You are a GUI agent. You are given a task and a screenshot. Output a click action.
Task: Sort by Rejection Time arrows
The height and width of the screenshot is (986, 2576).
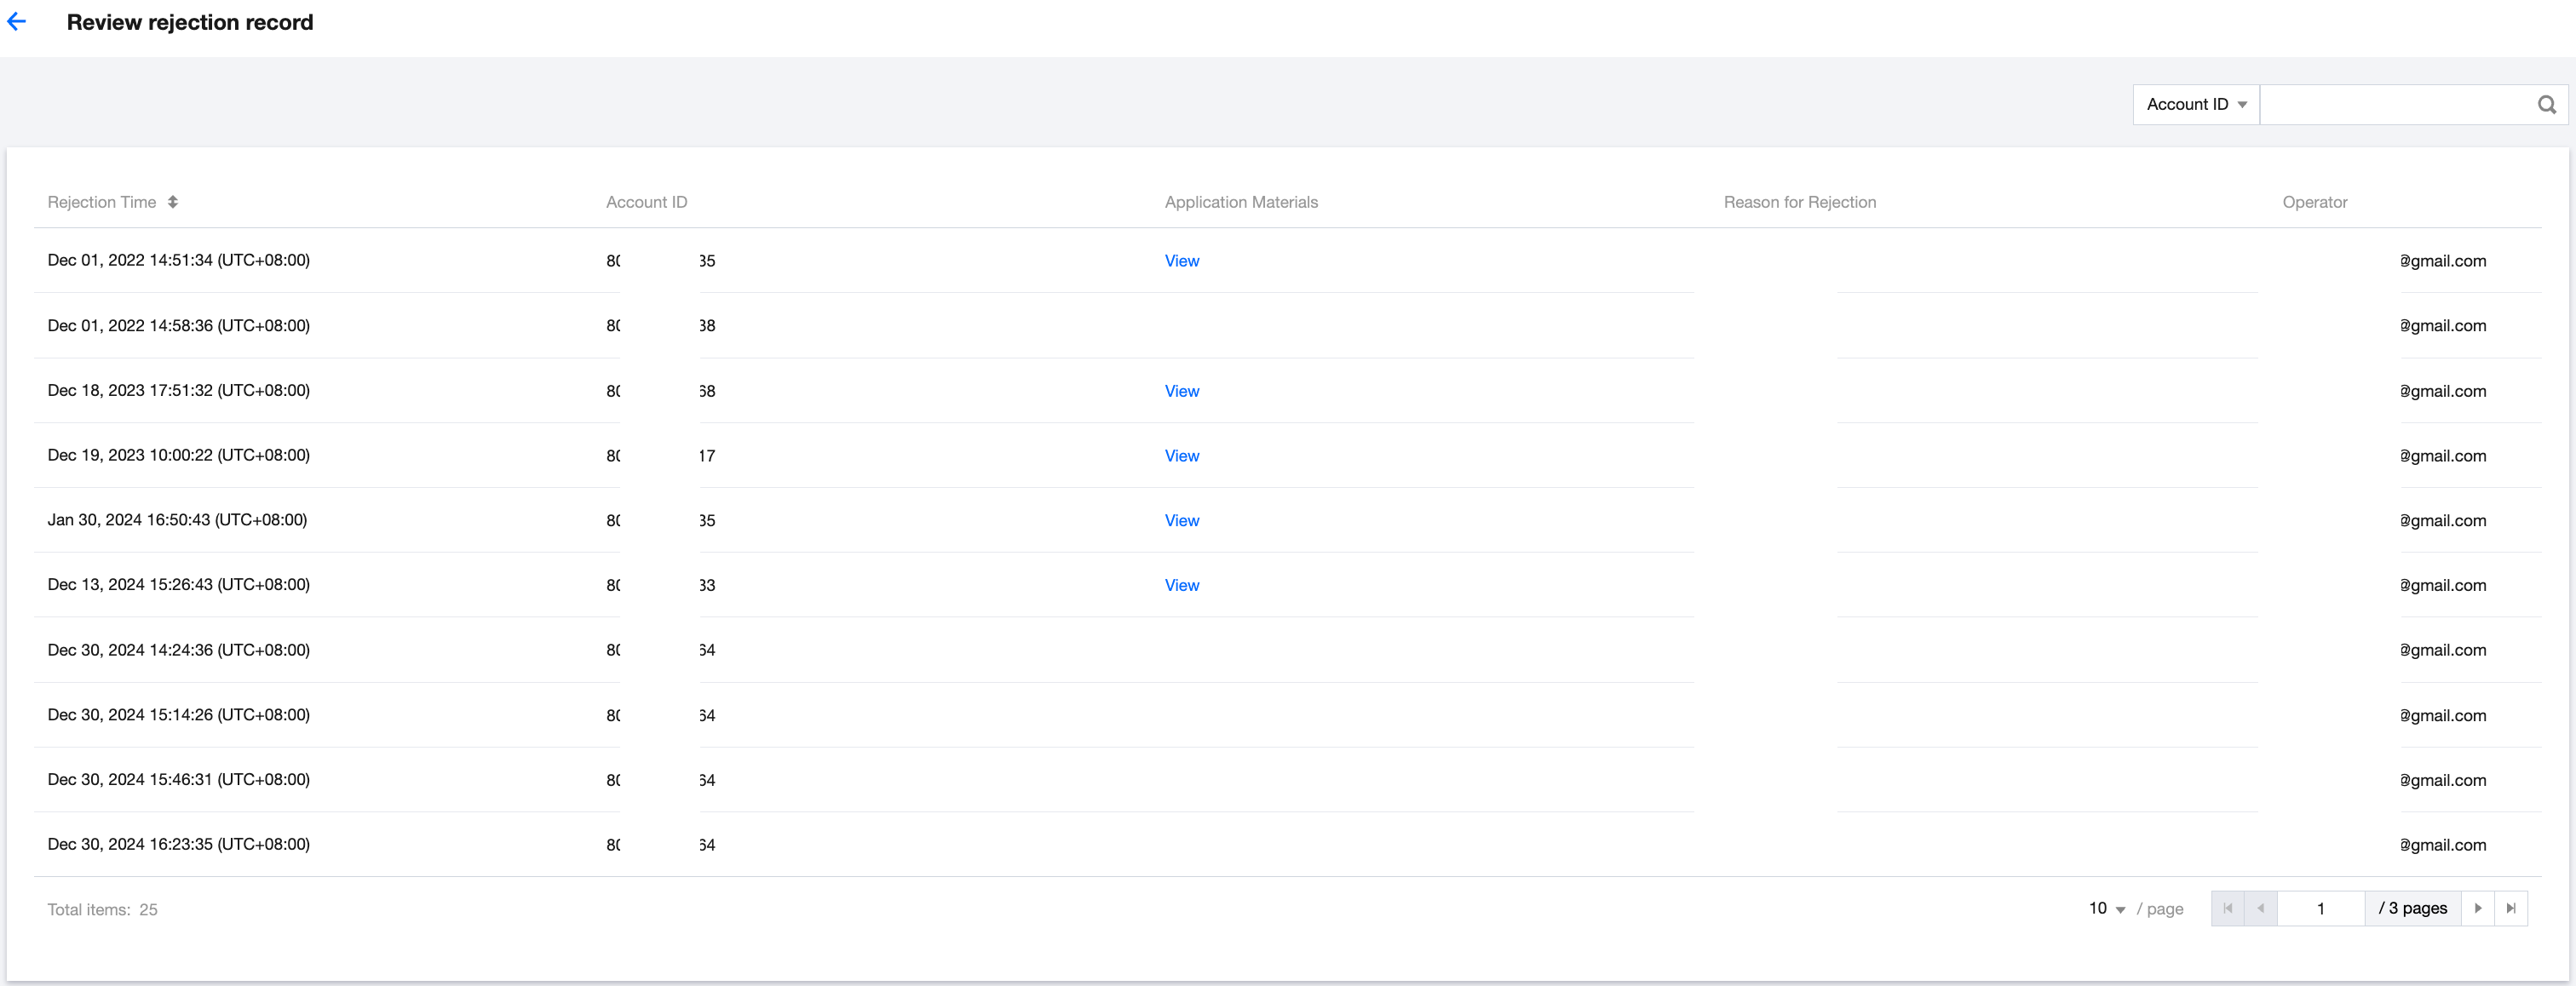tap(173, 202)
